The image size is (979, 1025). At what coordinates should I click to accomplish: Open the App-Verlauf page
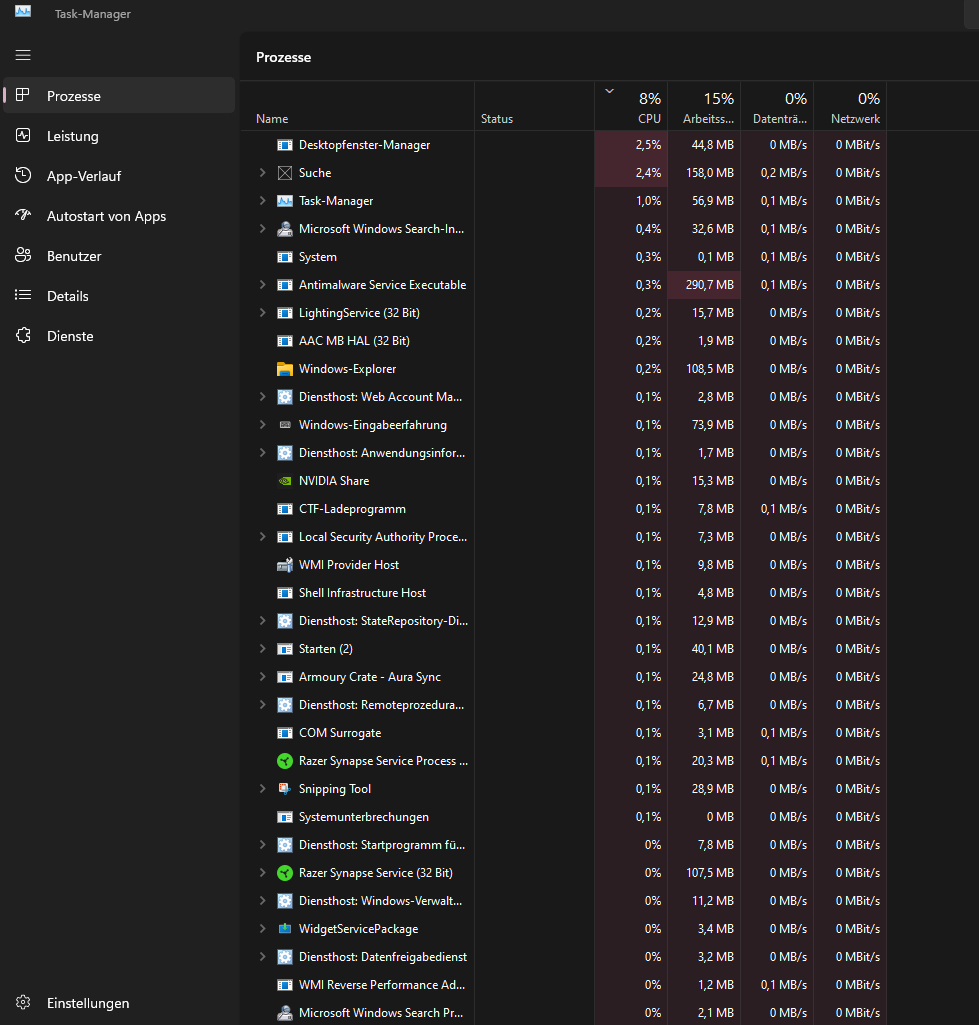click(x=119, y=176)
